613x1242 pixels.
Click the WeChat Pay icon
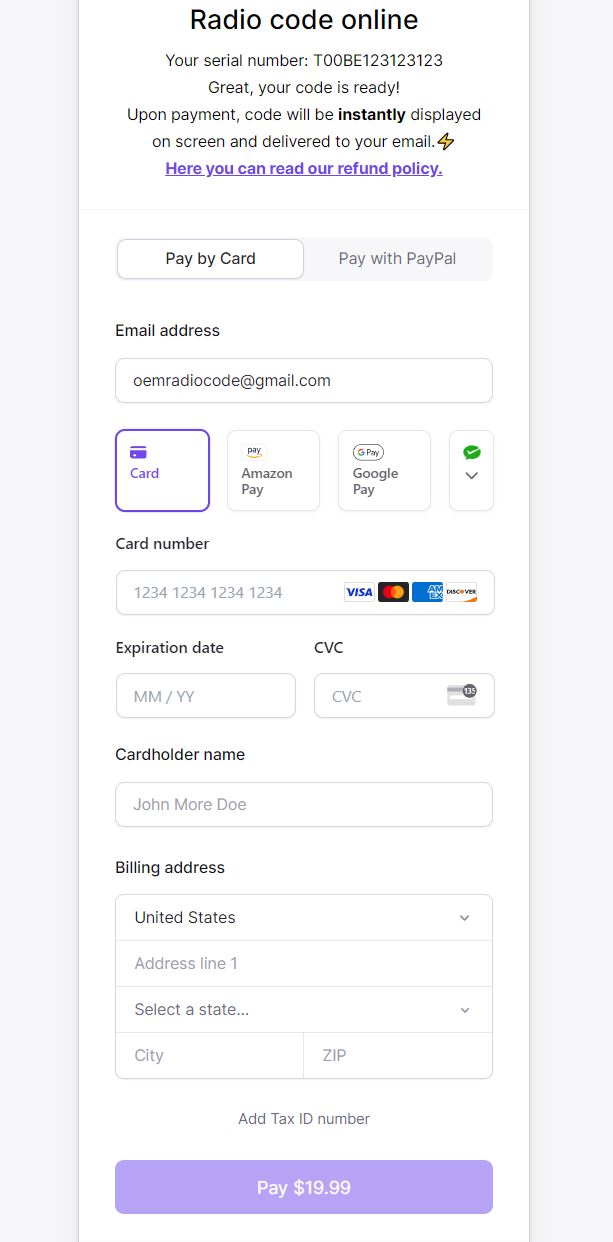(471, 451)
